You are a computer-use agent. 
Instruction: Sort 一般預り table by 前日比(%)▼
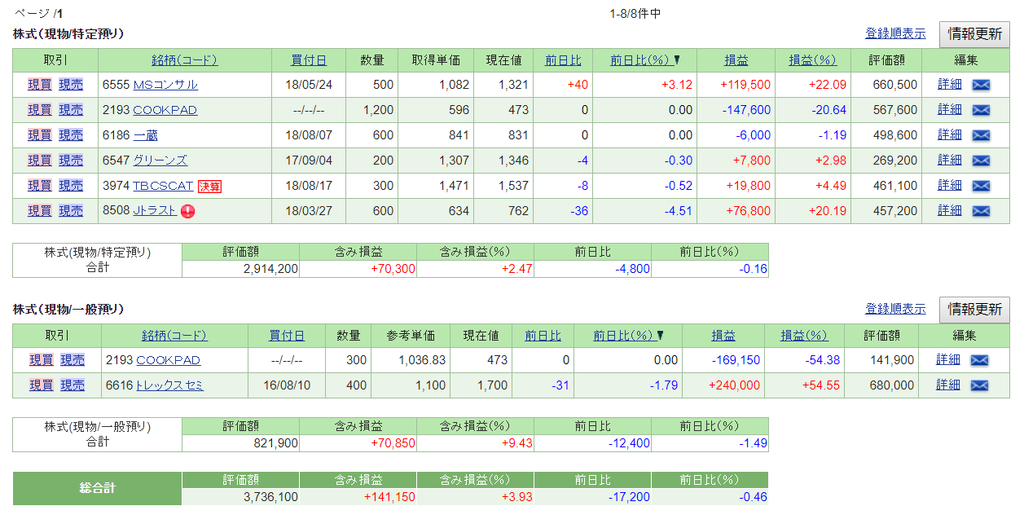click(x=628, y=336)
